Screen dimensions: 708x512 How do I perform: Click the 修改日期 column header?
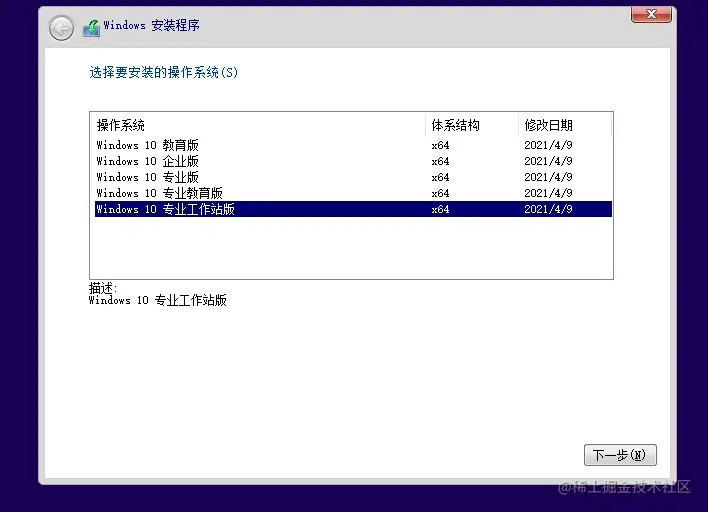tap(565, 125)
